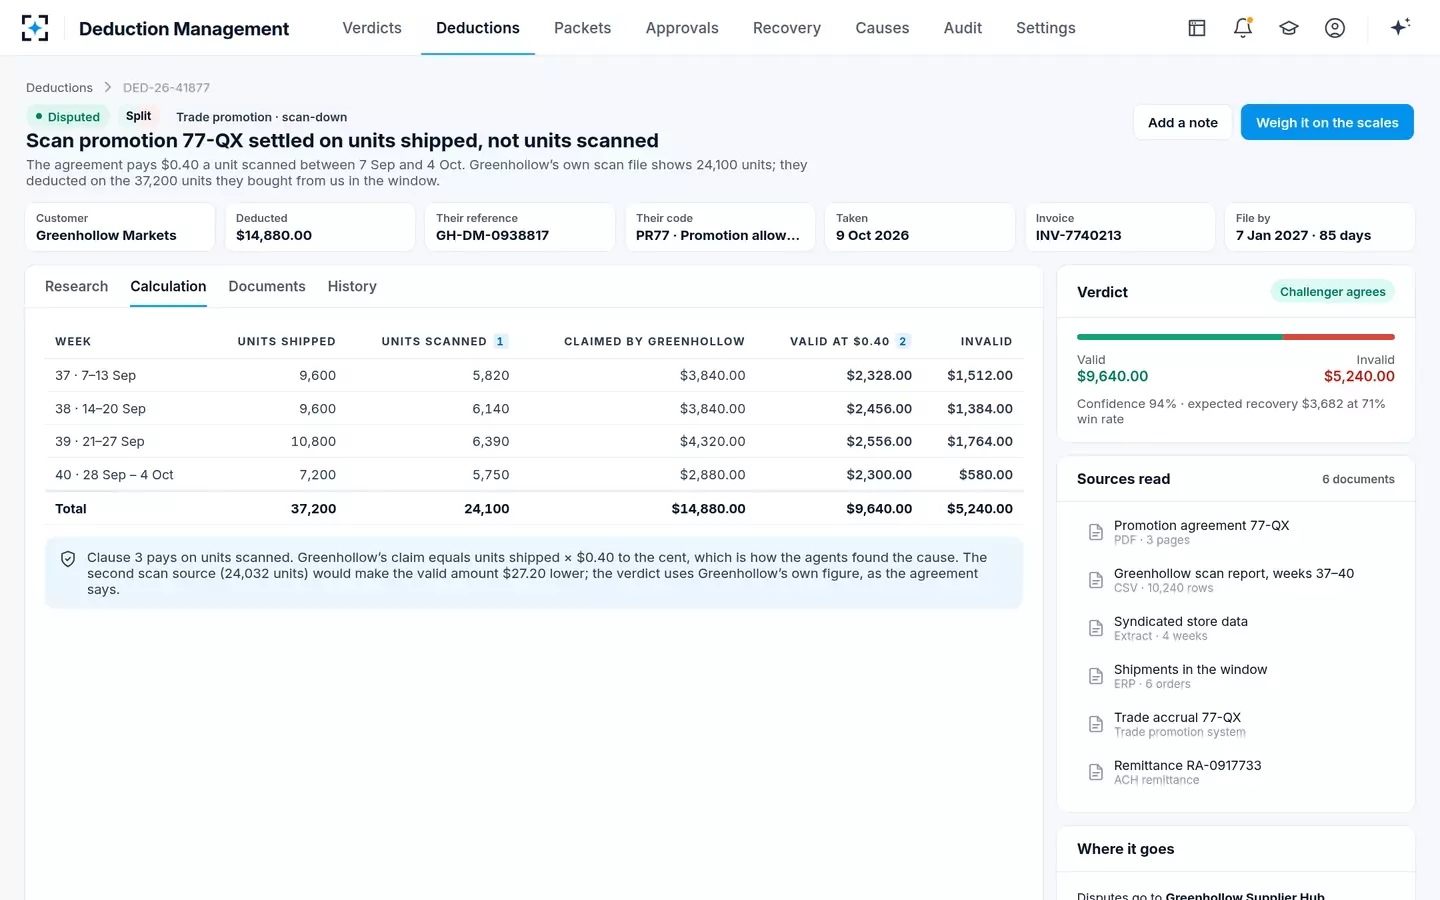Click the shield icon in the clause note
The height and width of the screenshot is (900, 1440).
click(x=68, y=559)
